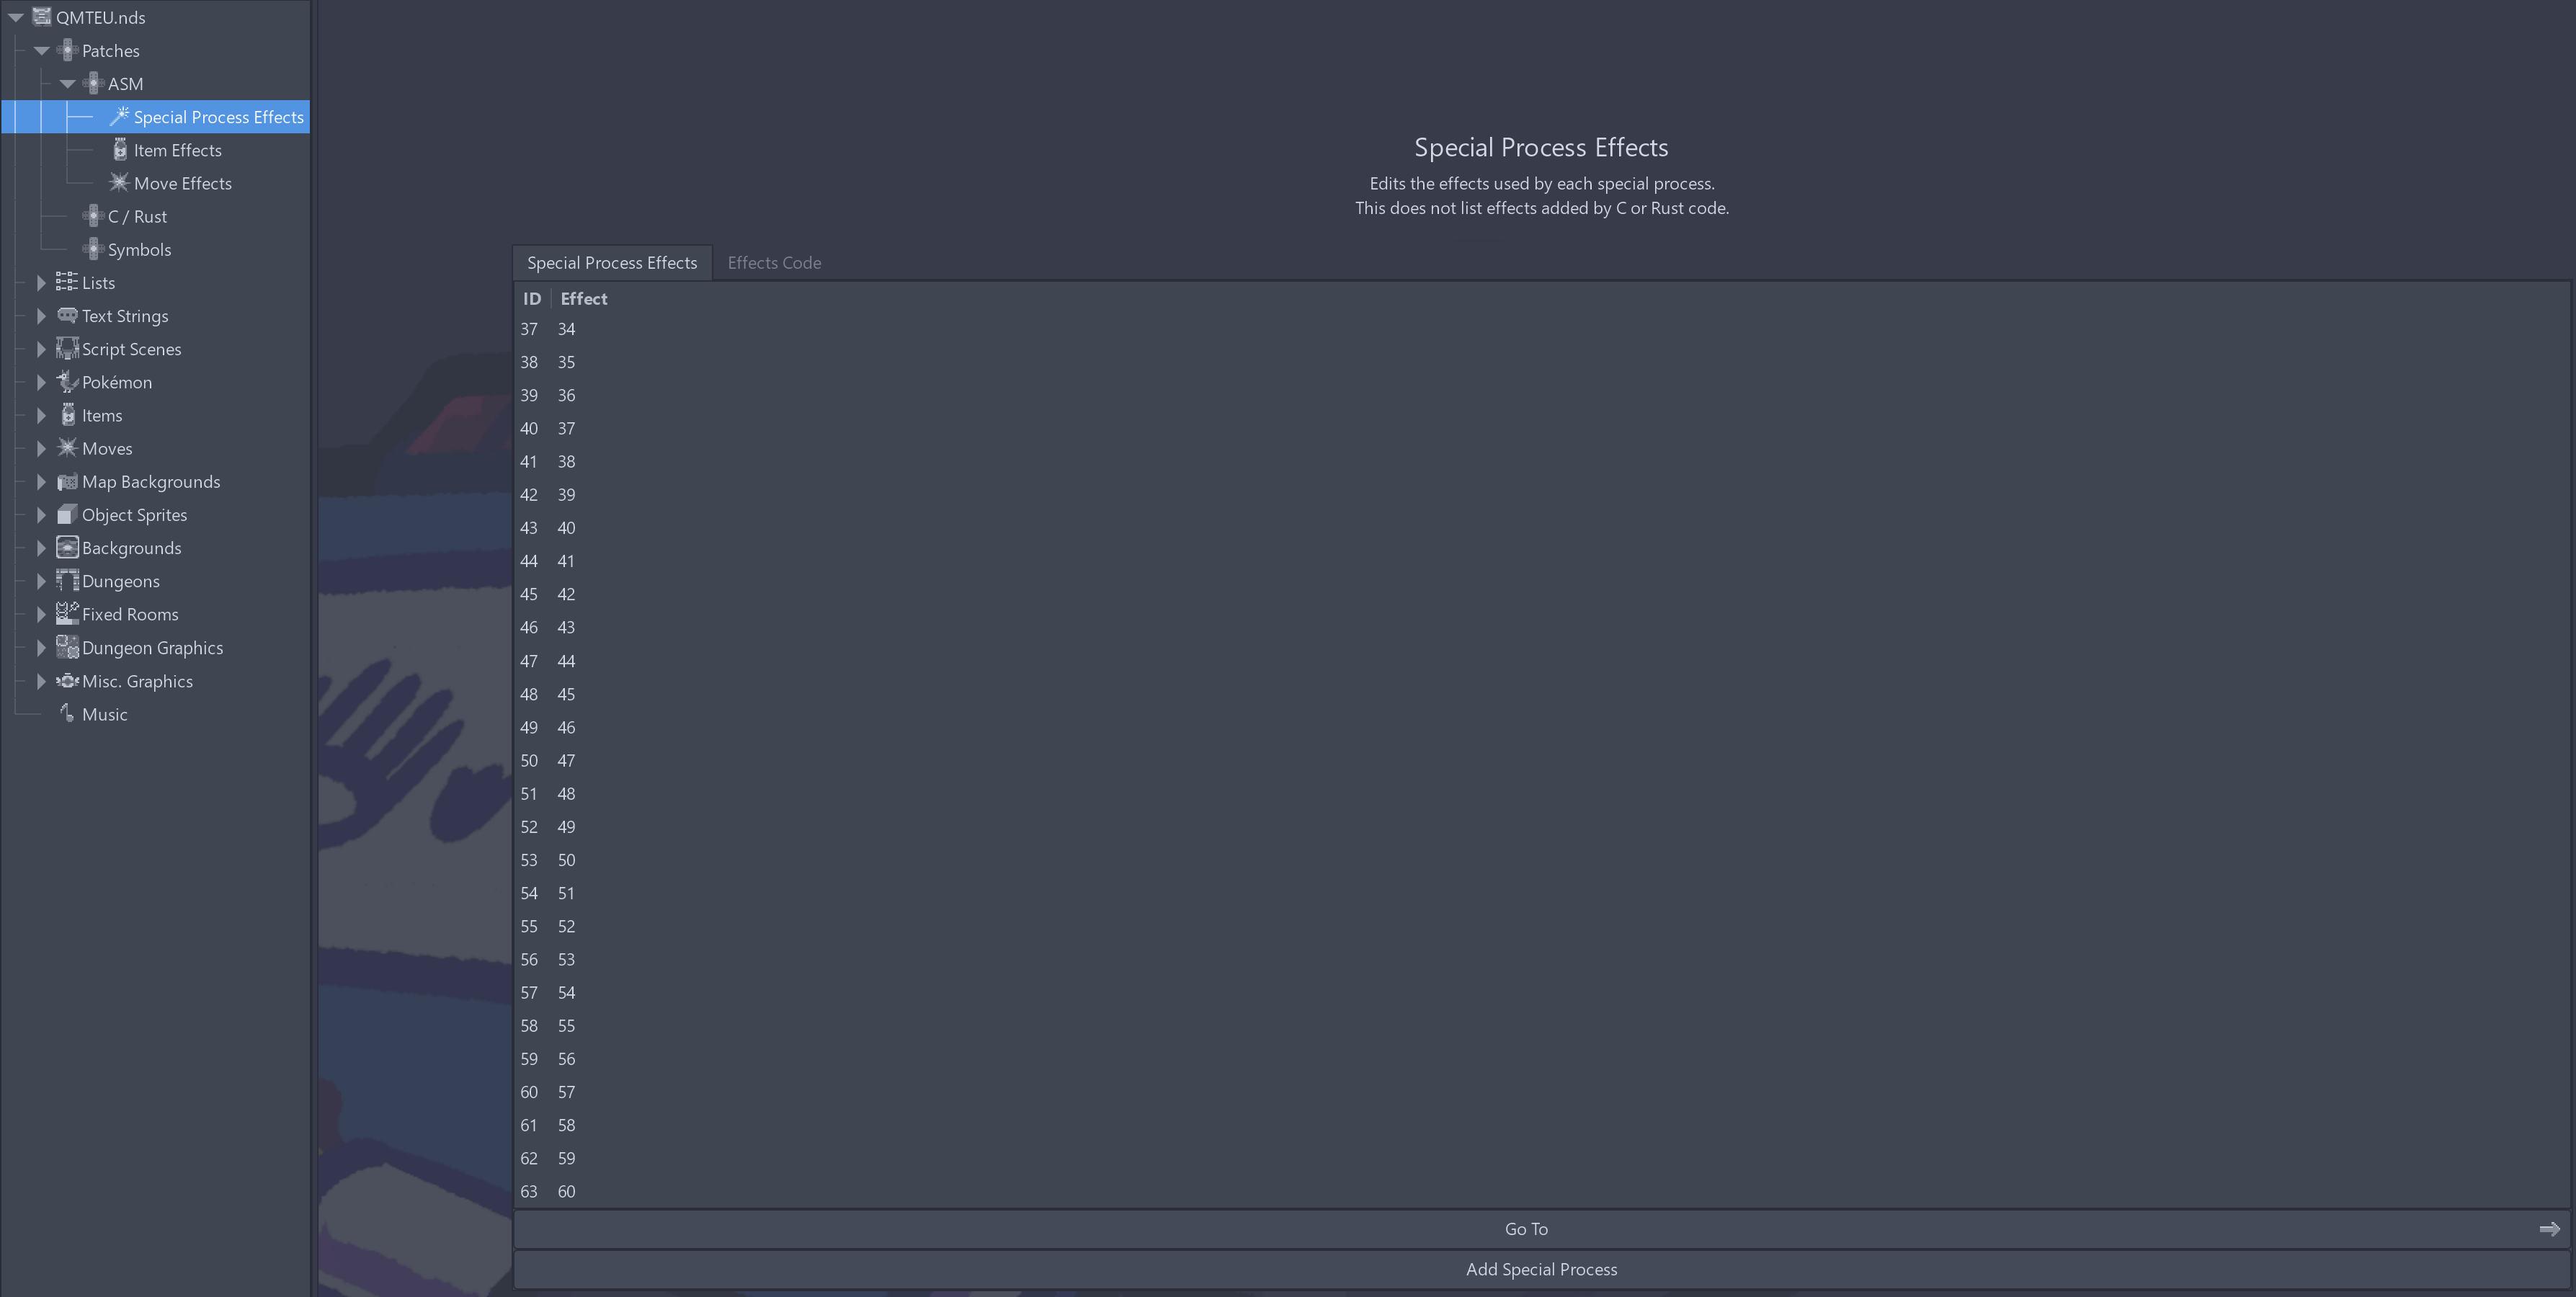The image size is (2576, 1297).
Task: Click the Music note icon
Action: point(67,713)
